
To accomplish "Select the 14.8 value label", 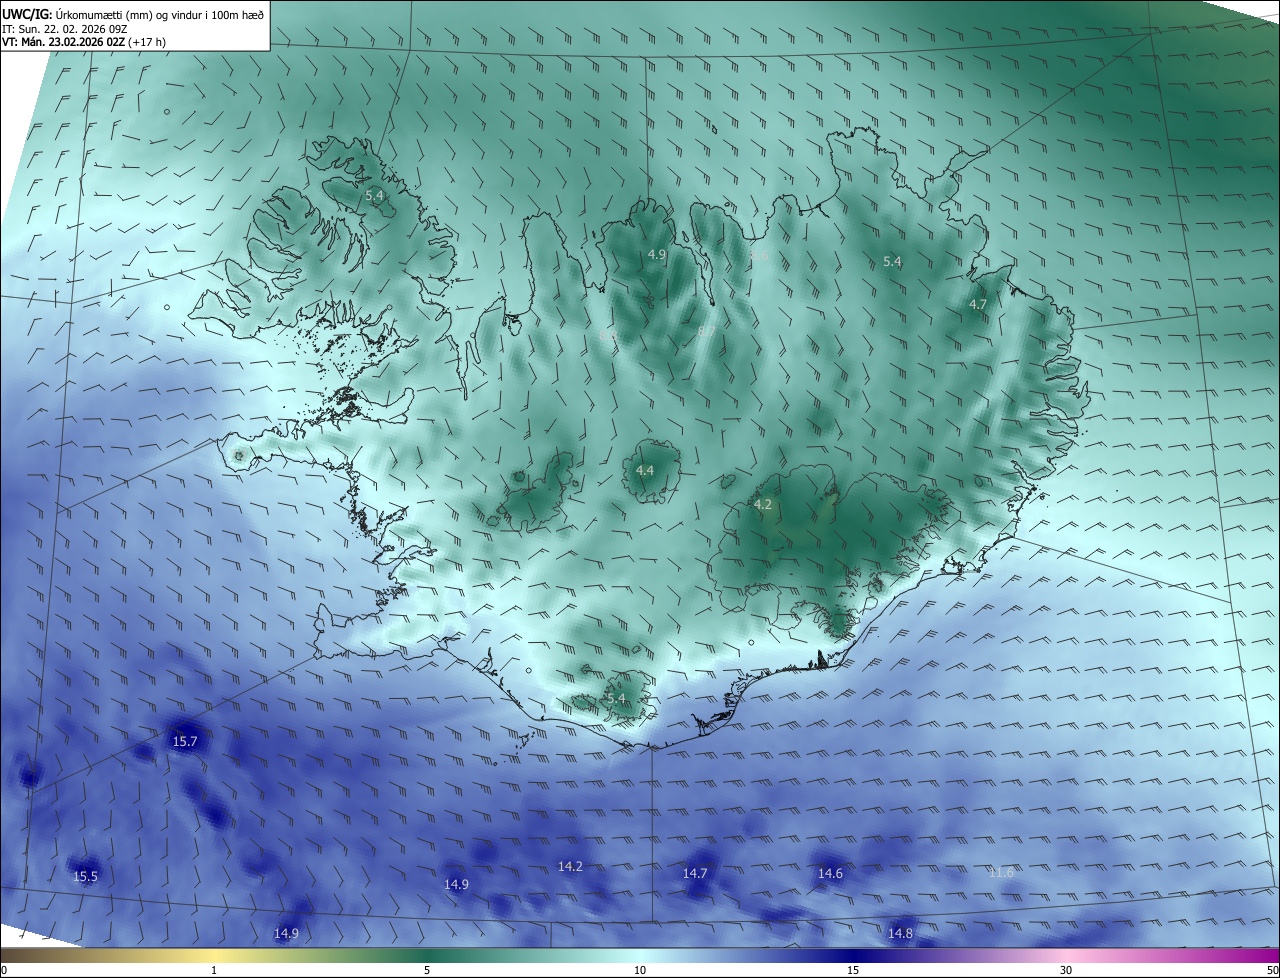I will coord(900,933).
